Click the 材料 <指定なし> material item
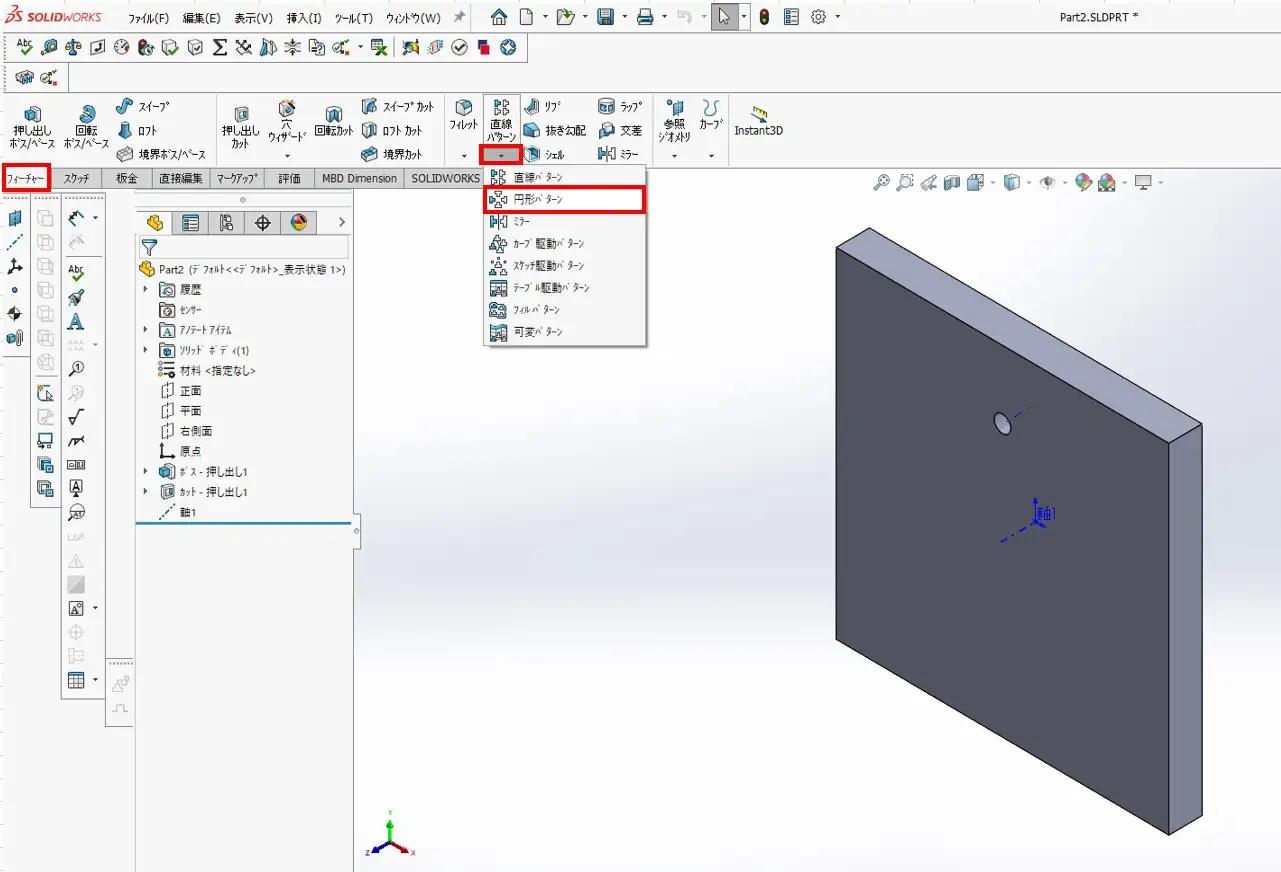This screenshot has height=872, width=1281. point(217,370)
